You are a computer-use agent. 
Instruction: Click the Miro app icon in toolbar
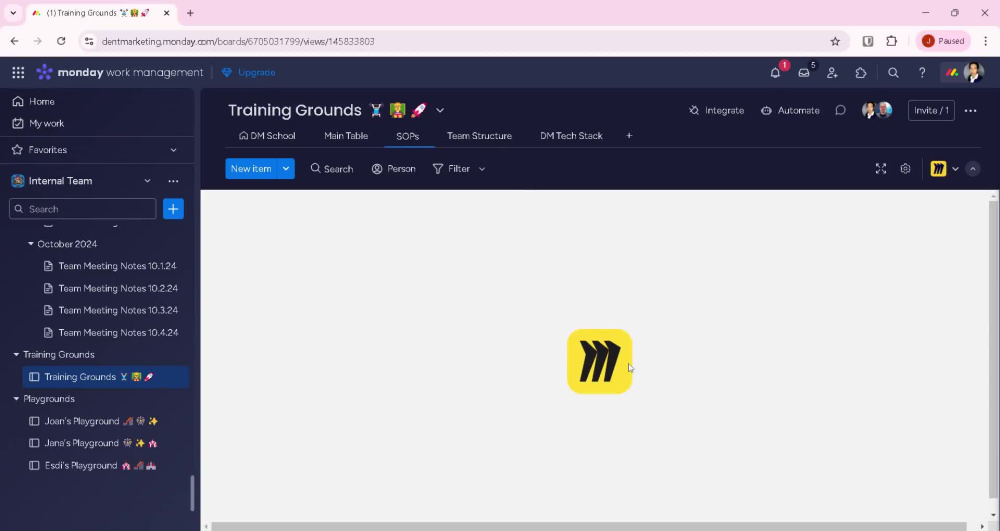pos(938,169)
